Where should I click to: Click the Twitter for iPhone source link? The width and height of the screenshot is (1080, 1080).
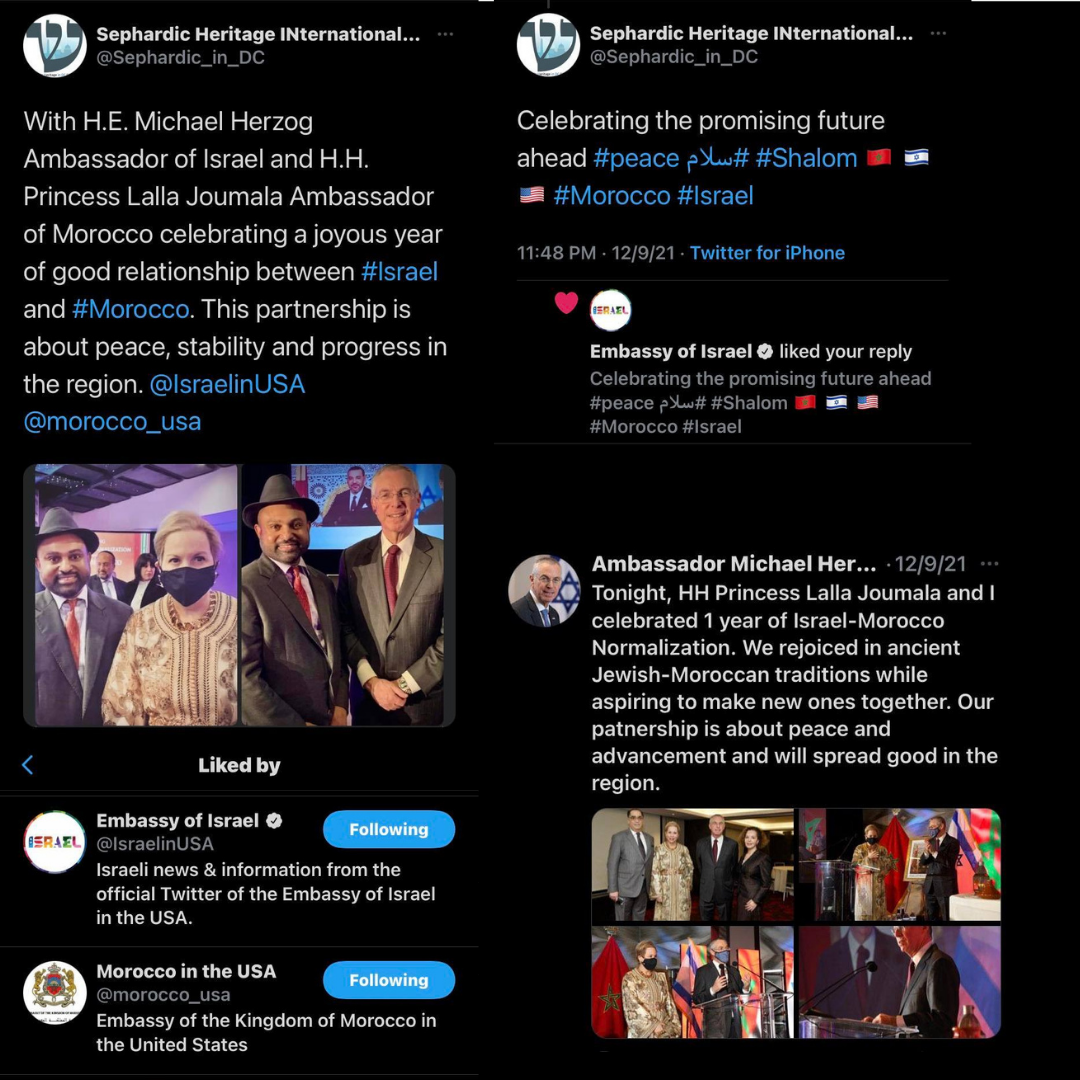(x=767, y=253)
